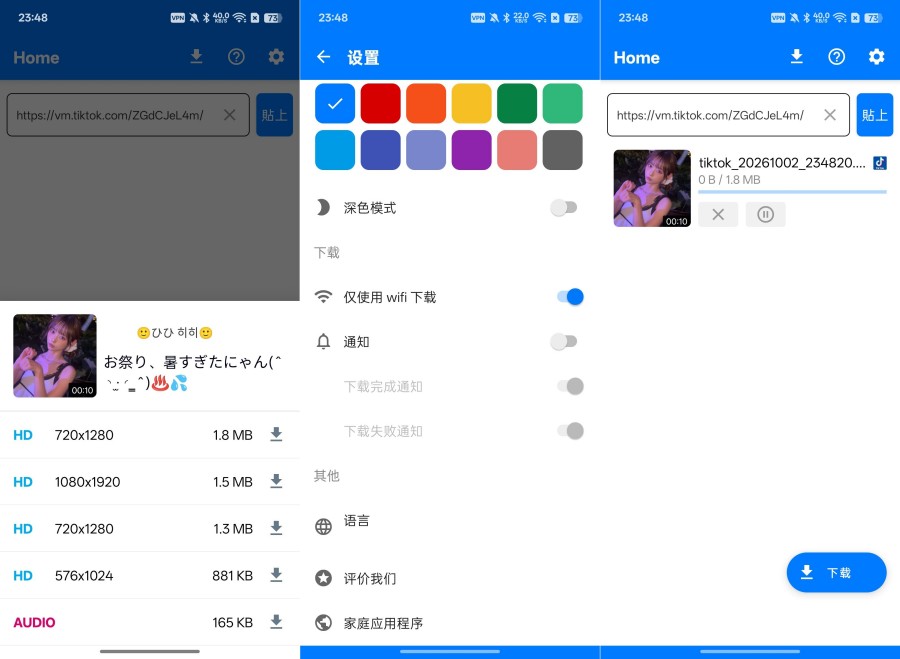This screenshot has width=900, height=659.
Task: Tap the tiktok_20261002_234820 filename
Action: coord(782,163)
